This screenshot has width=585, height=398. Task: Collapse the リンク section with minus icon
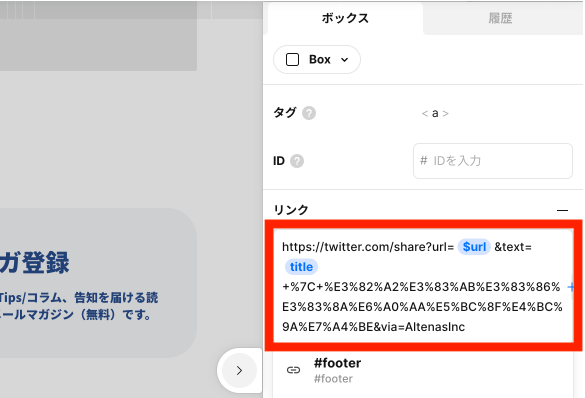pos(562,210)
